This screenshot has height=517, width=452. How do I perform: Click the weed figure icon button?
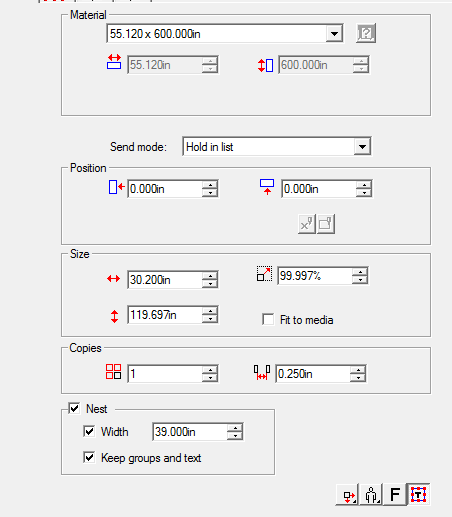point(371,495)
